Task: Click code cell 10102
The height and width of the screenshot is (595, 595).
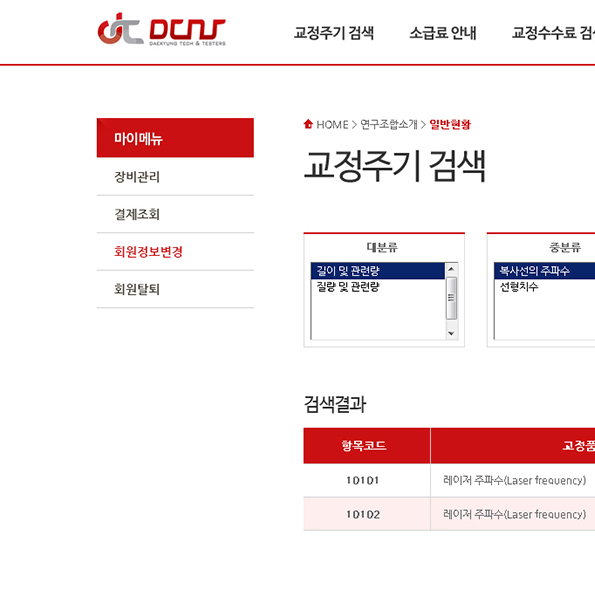Action: click(363, 515)
